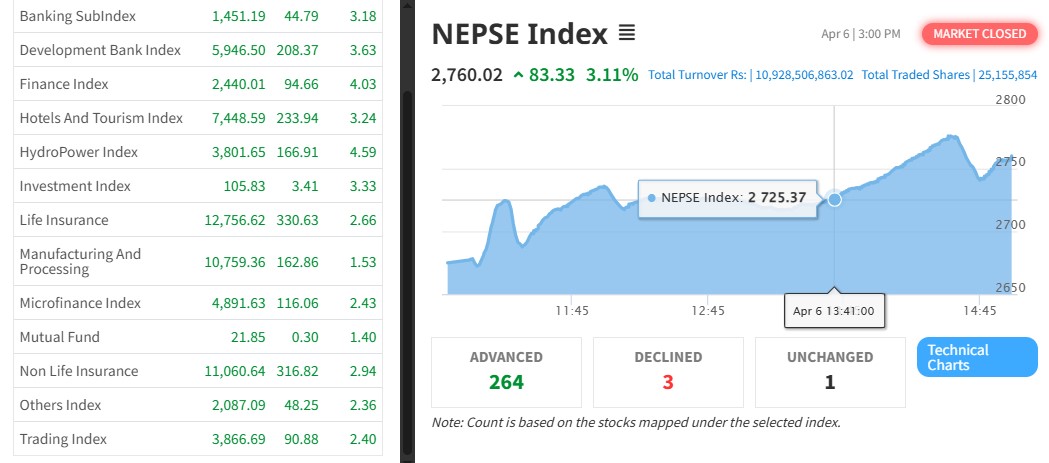Select Hotels And Tourism Index
1049x463 pixels.
click(x=101, y=118)
